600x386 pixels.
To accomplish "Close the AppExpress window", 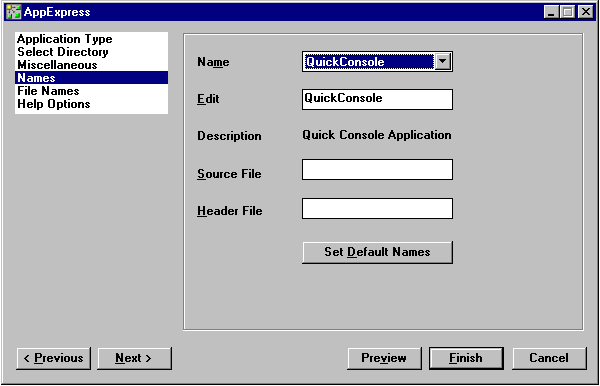I will 585,12.
